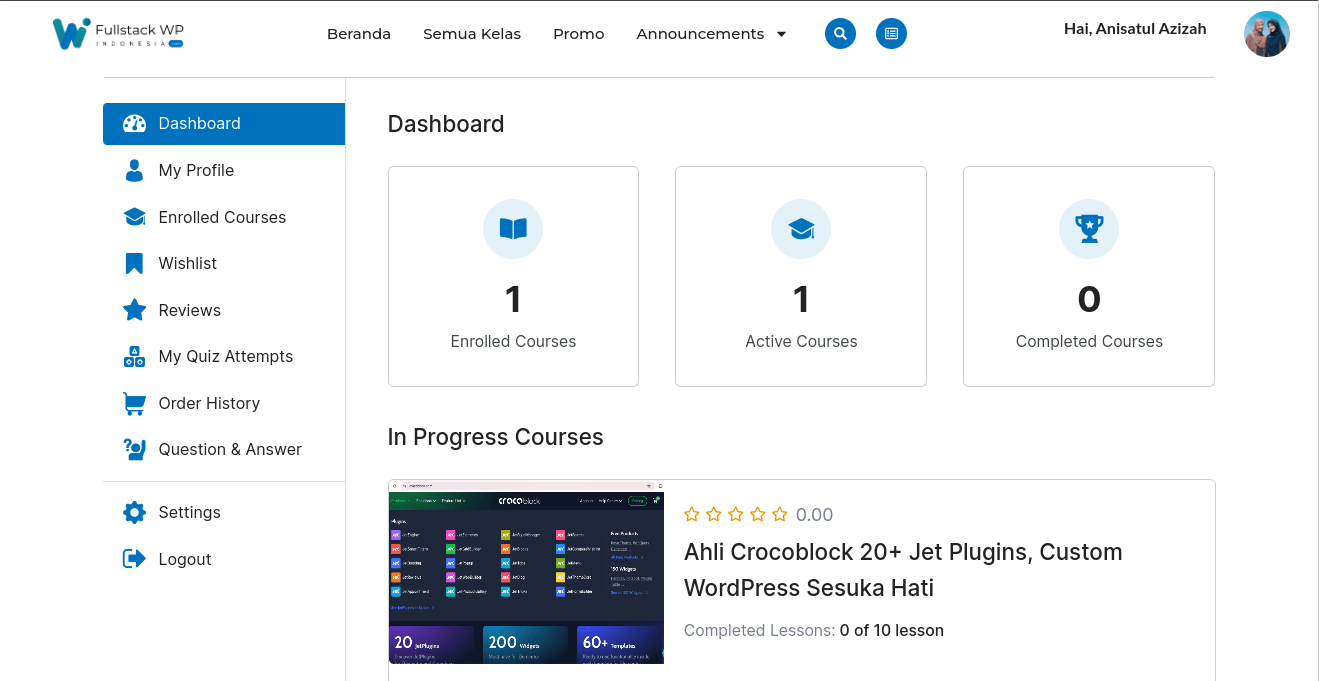The width and height of the screenshot is (1319, 681).
Task: Click the first rating star of the course
Action: [692, 514]
